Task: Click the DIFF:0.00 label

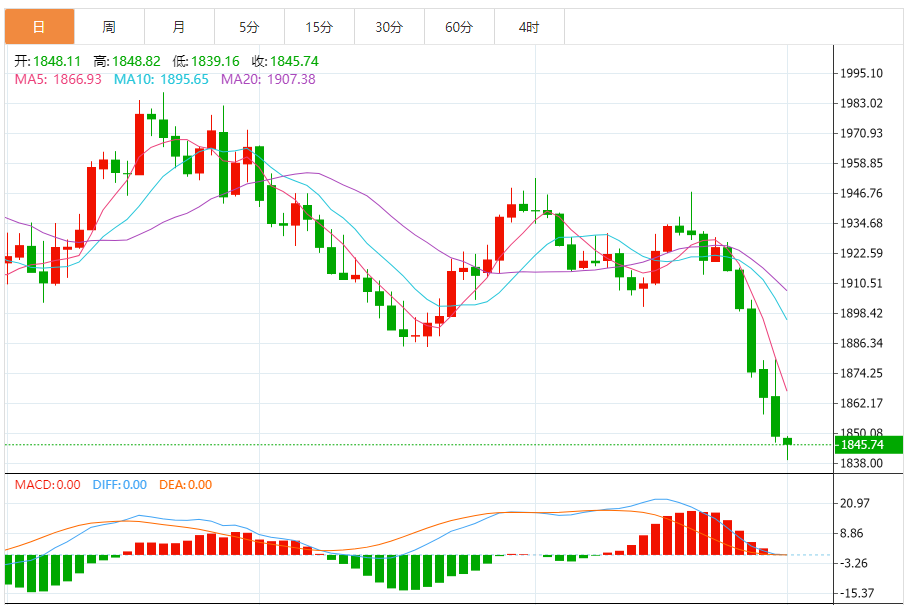Action: [119, 485]
